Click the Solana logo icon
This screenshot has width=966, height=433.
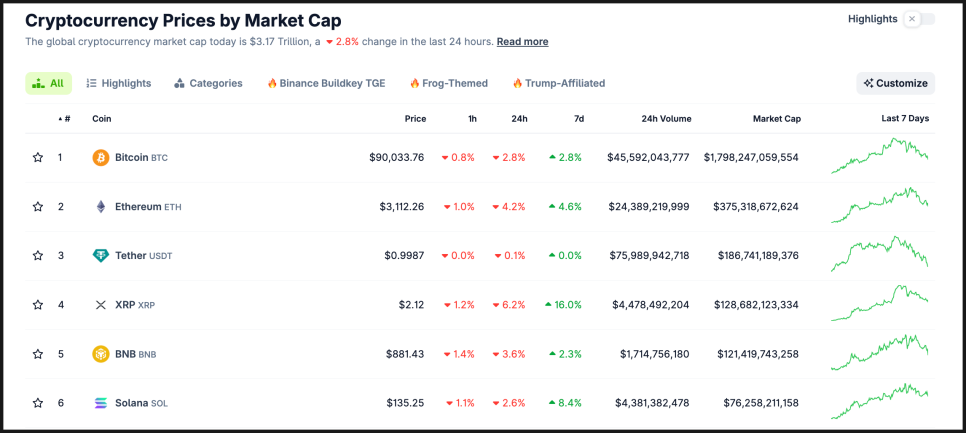coord(101,403)
